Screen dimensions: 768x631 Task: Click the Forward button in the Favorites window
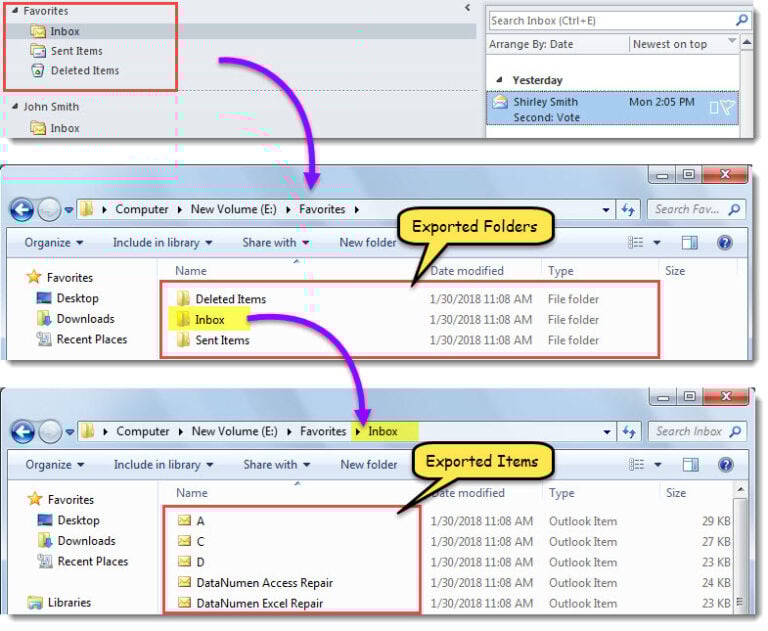click(49, 210)
